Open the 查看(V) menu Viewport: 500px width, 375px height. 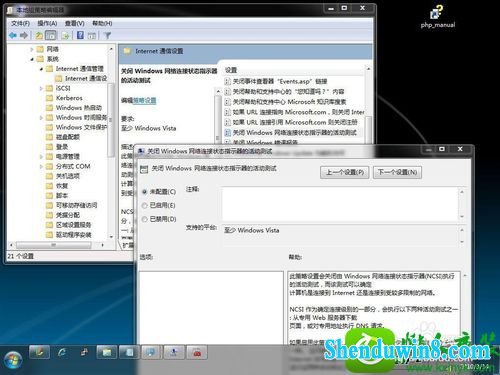[74, 23]
